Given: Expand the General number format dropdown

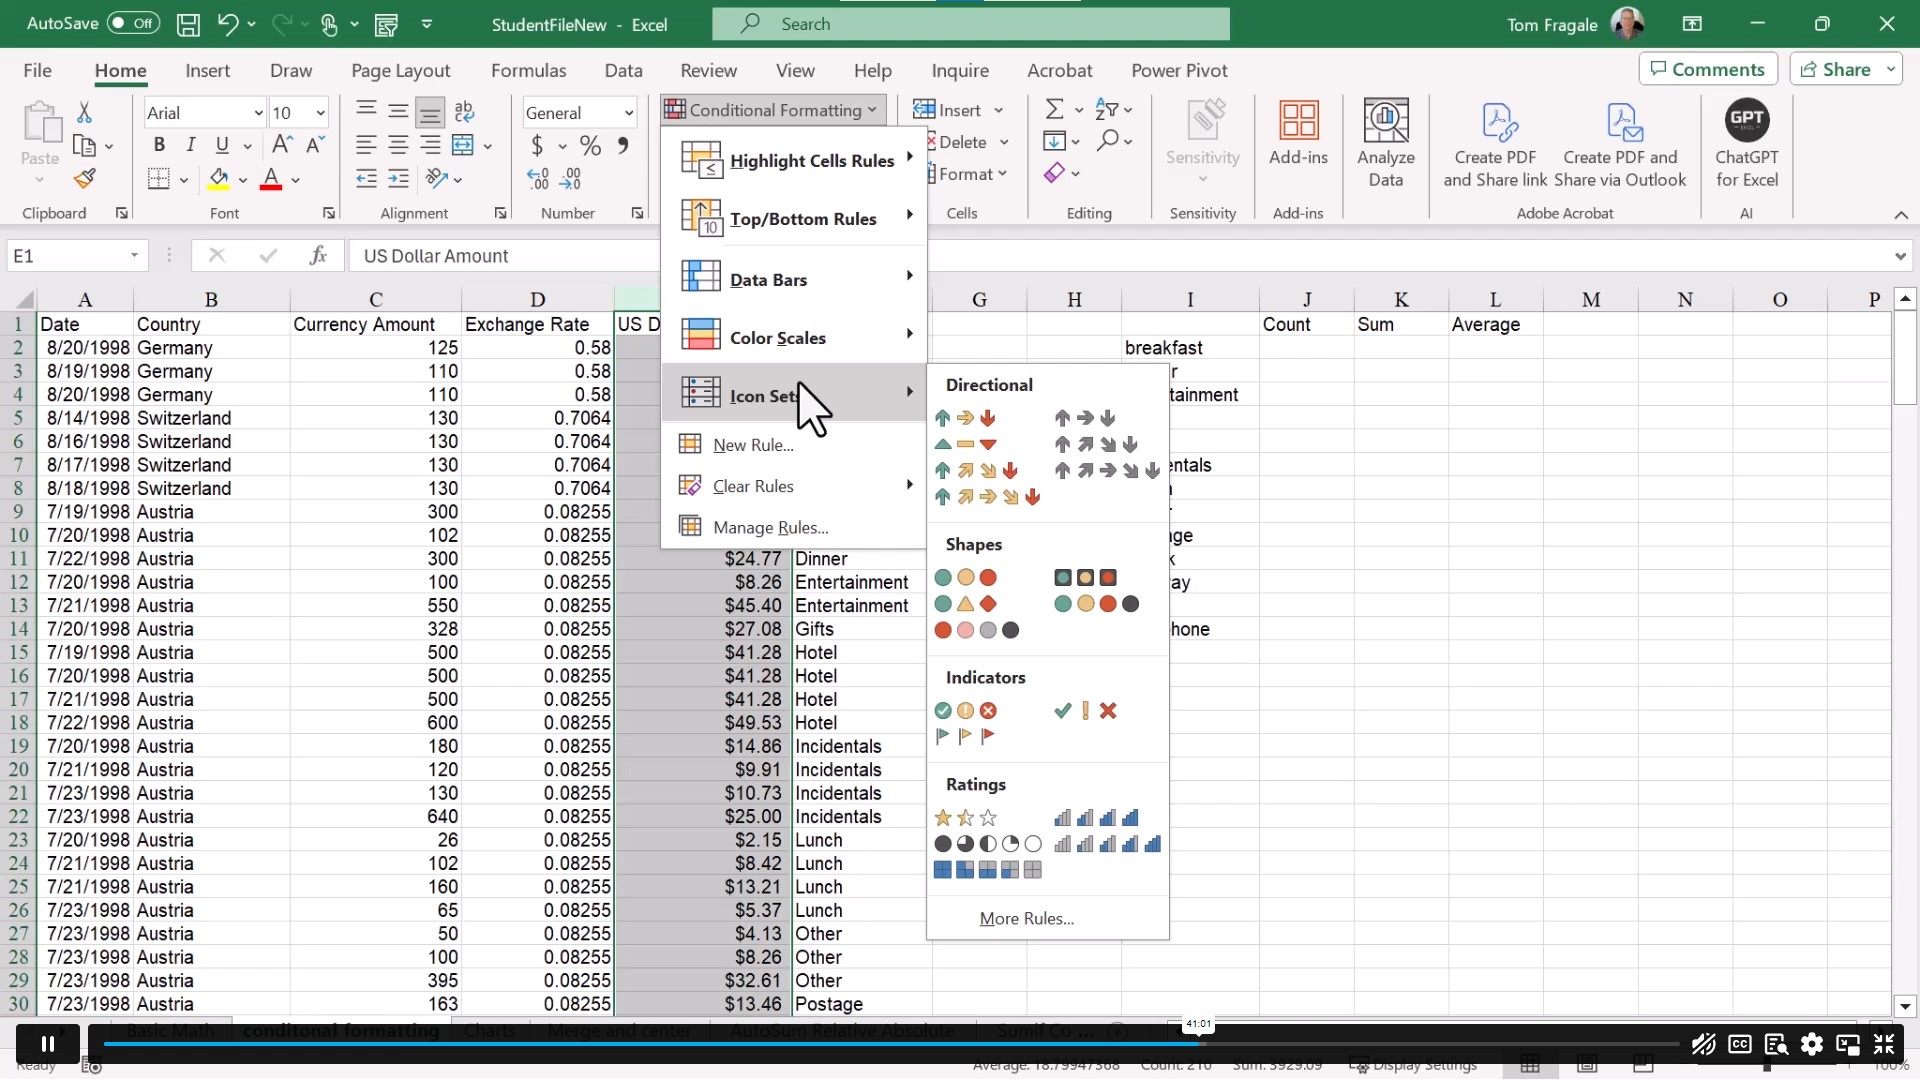Looking at the screenshot, I should pos(630,112).
